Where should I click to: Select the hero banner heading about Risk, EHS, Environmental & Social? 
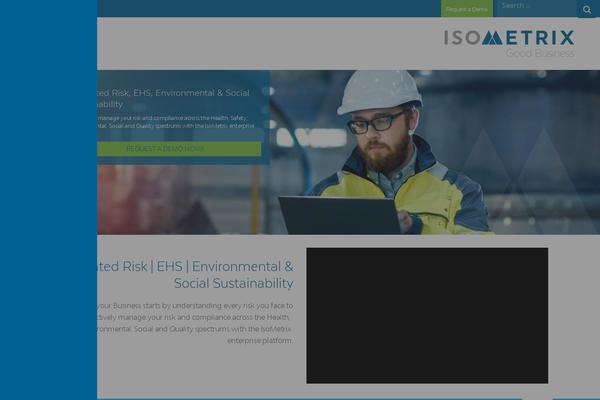pos(173,98)
